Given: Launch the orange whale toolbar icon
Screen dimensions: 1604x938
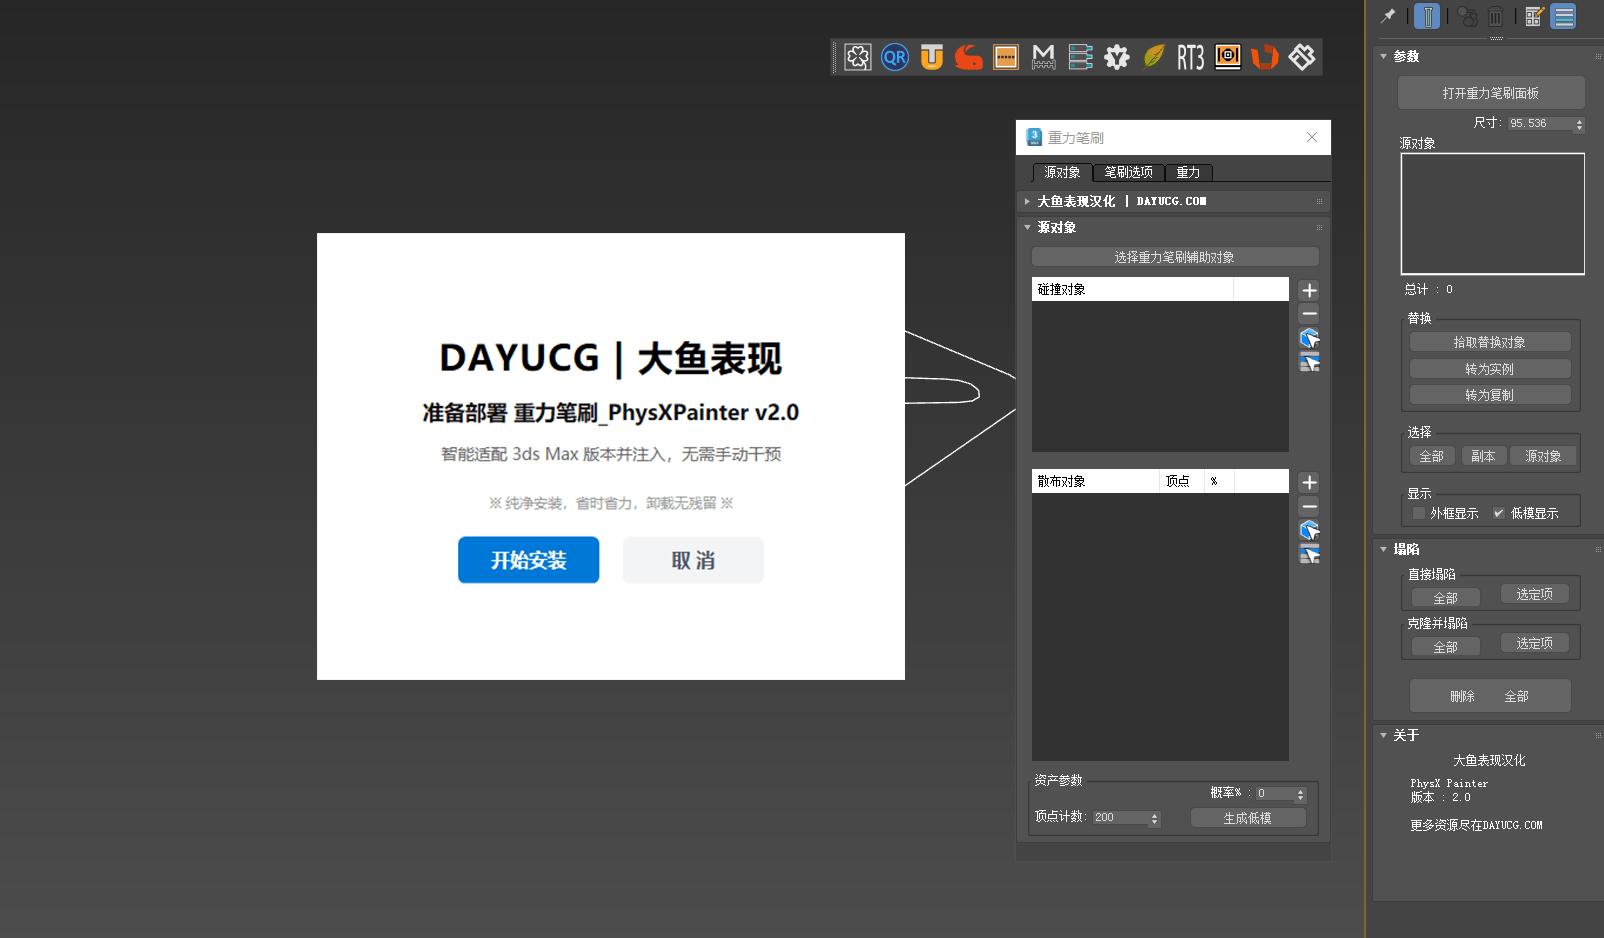Looking at the screenshot, I should tap(969, 57).
